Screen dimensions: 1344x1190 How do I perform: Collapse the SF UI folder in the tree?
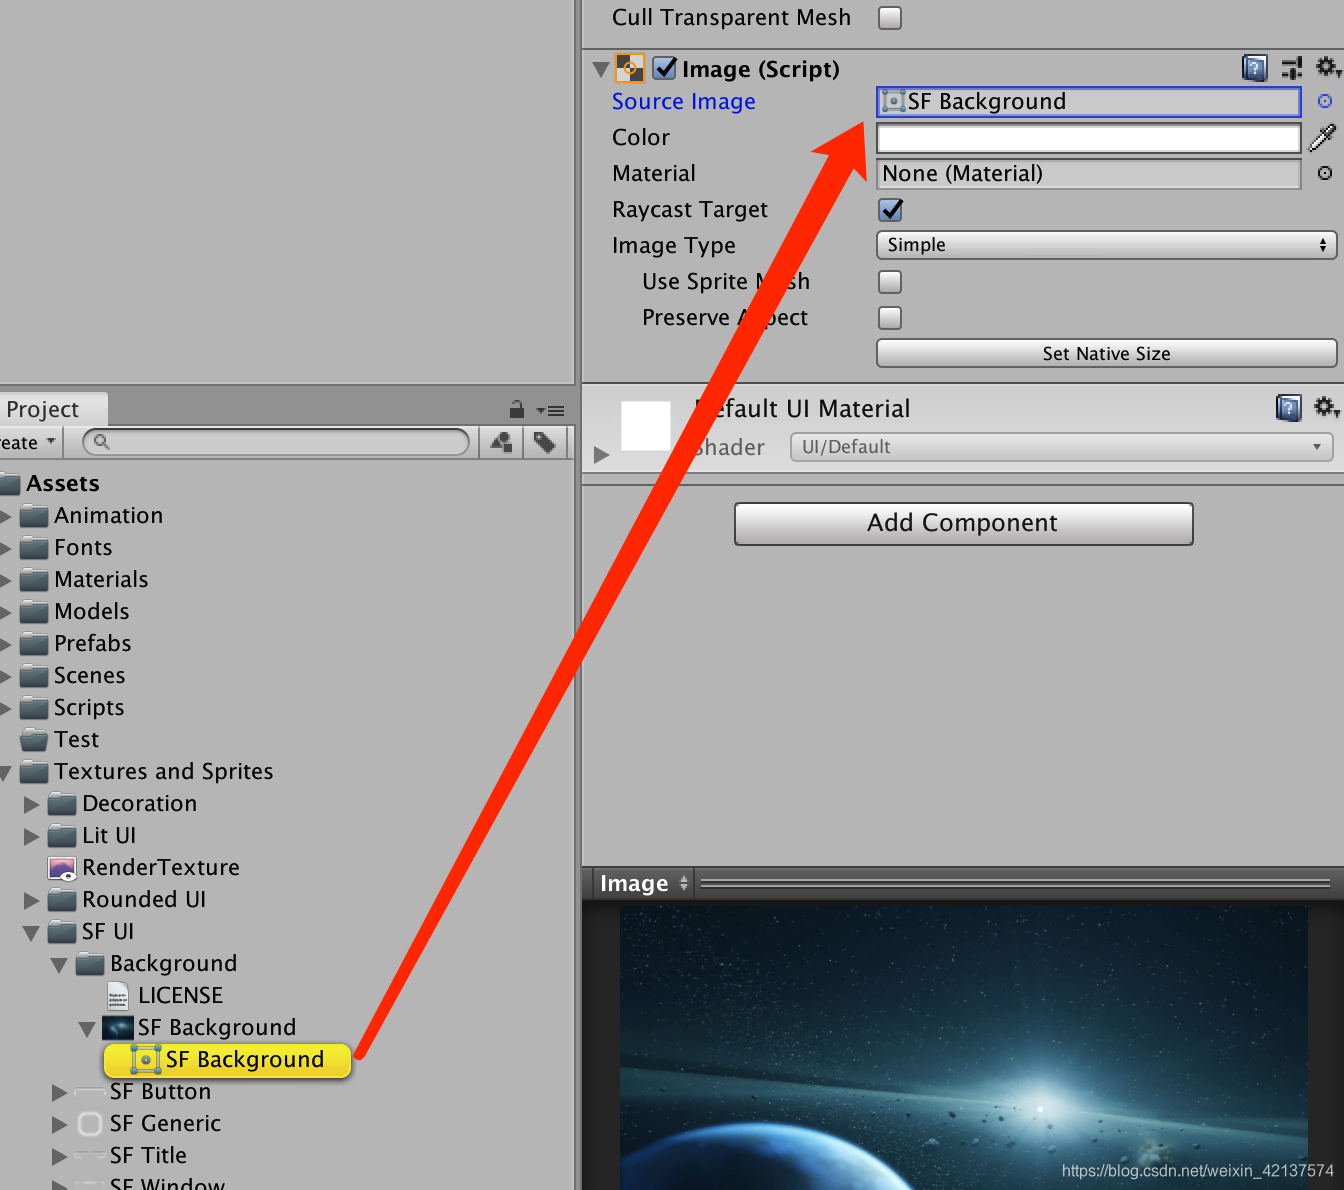point(31,931)
